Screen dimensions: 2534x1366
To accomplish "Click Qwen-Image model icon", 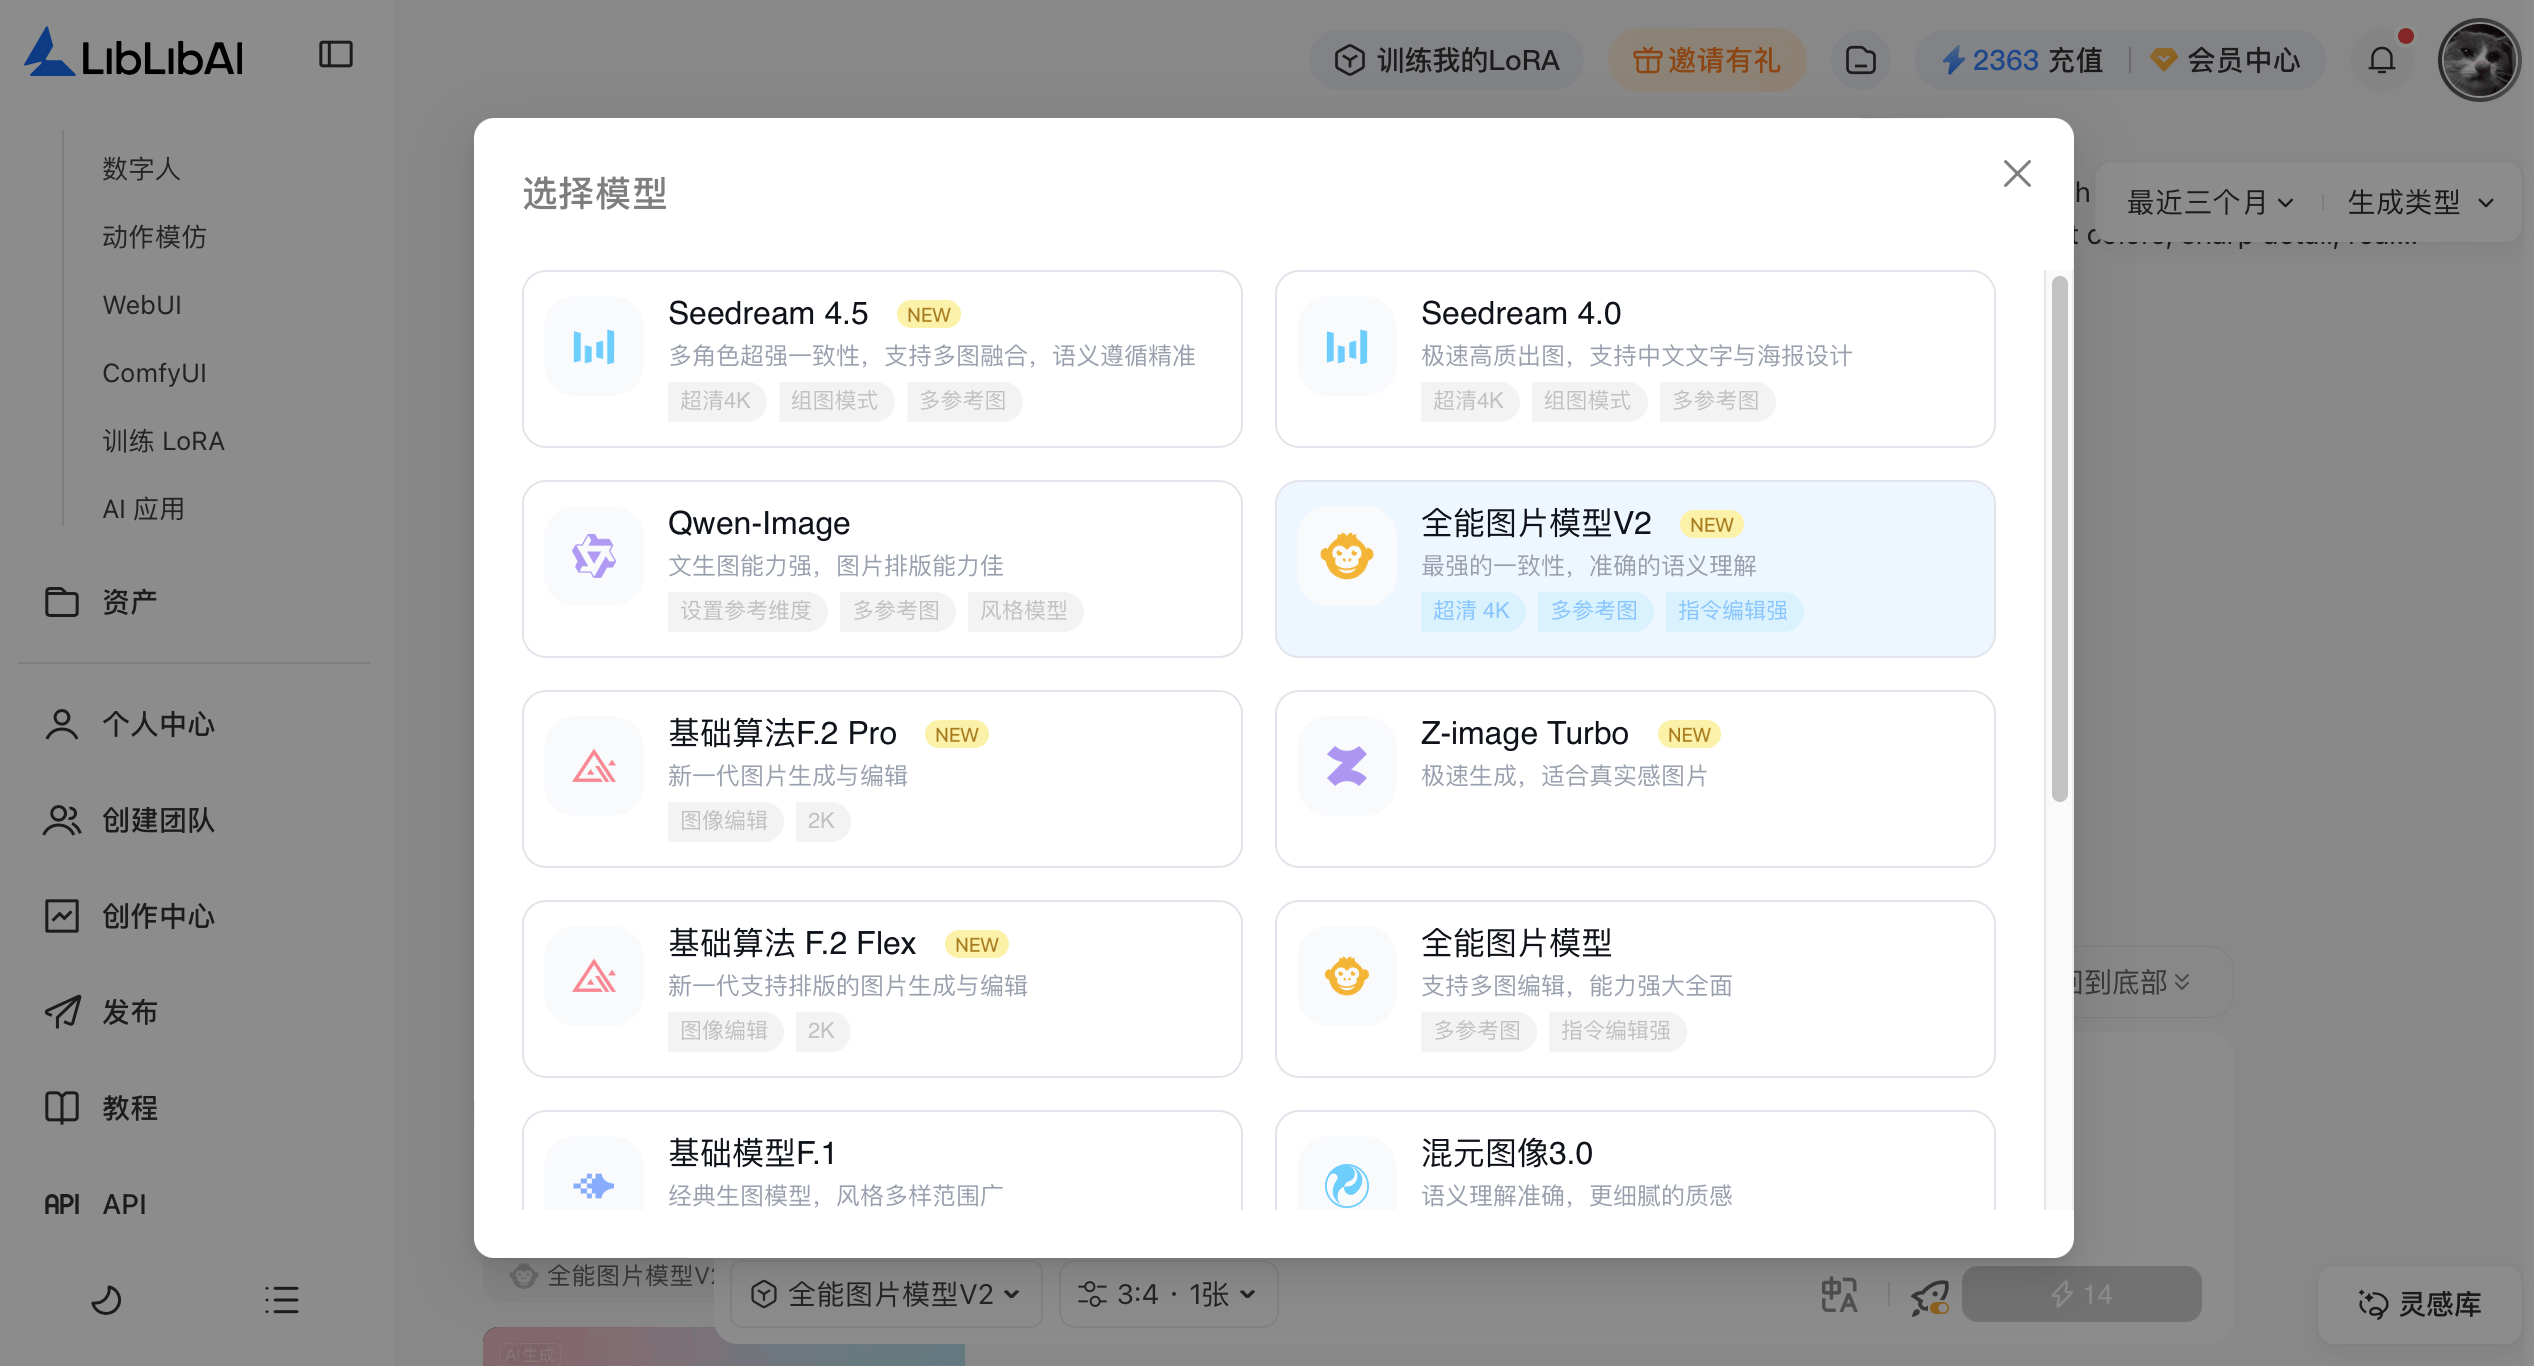I will (x=594, y=557).
